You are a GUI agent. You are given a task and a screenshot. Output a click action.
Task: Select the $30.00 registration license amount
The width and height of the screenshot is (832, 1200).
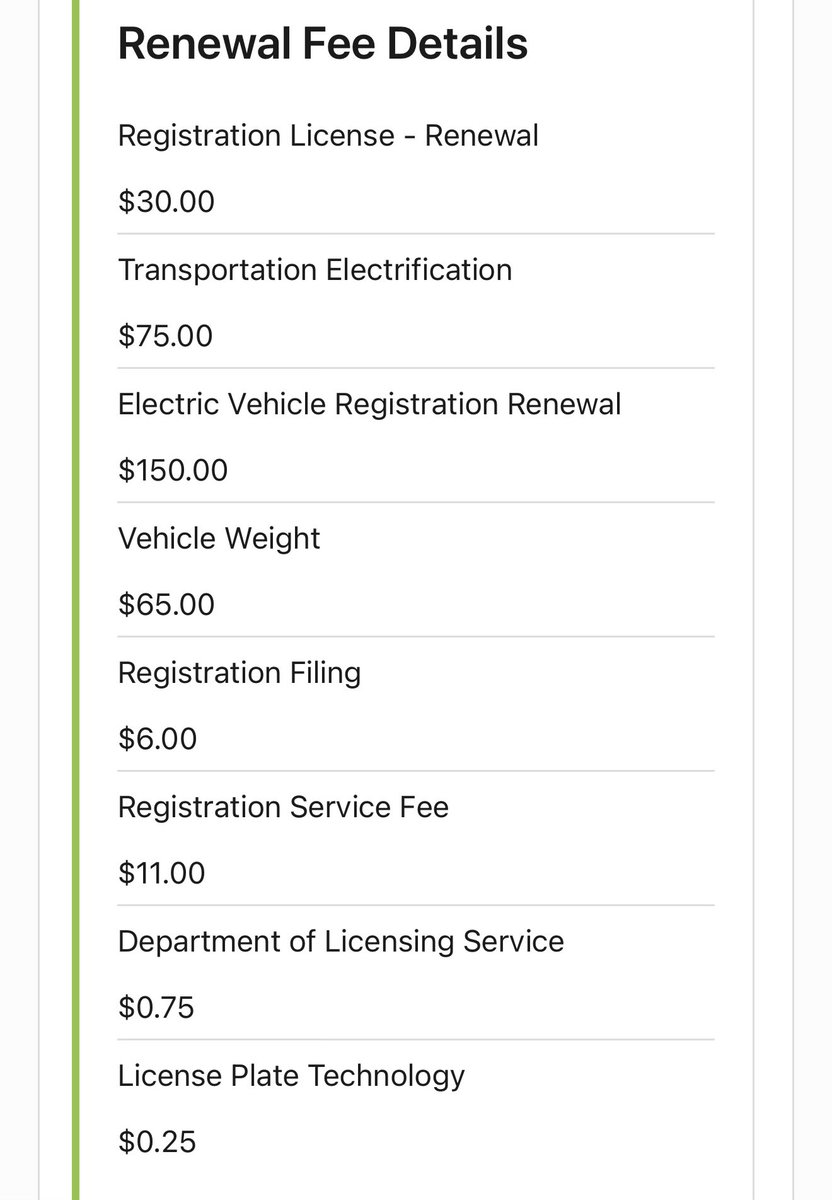(166, 202)
